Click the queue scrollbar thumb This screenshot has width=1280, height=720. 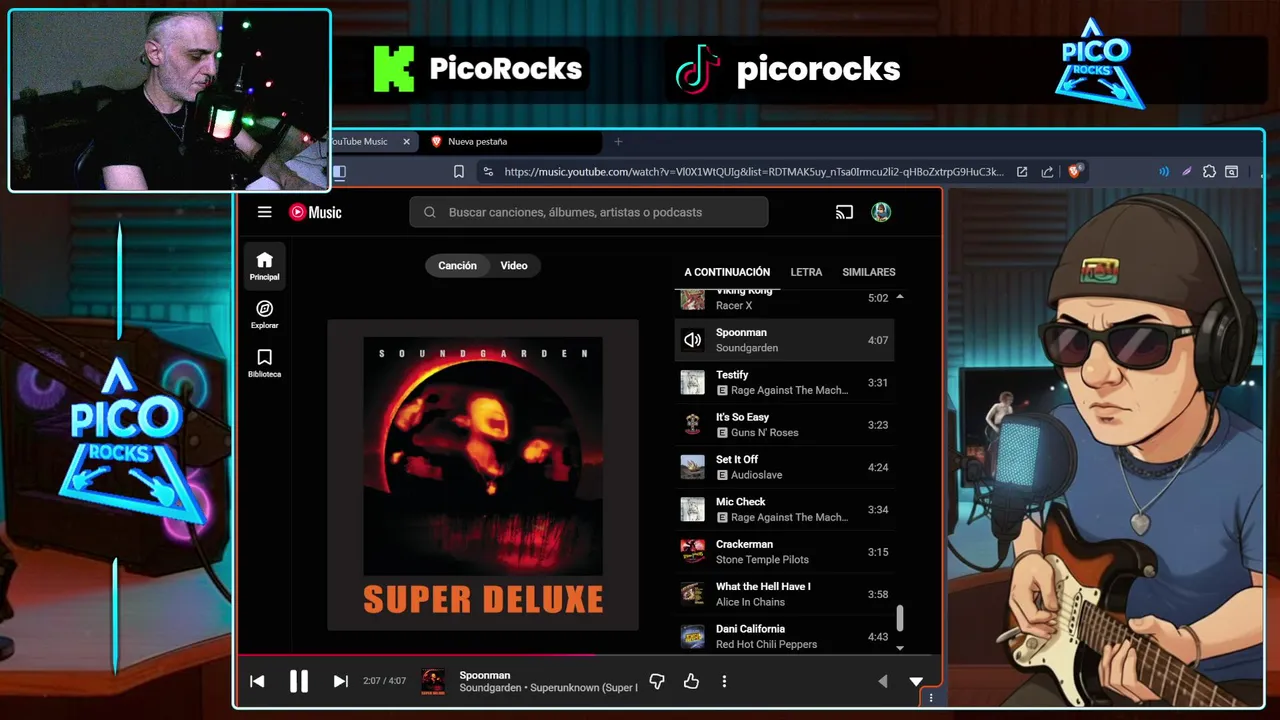click(899, 618)
